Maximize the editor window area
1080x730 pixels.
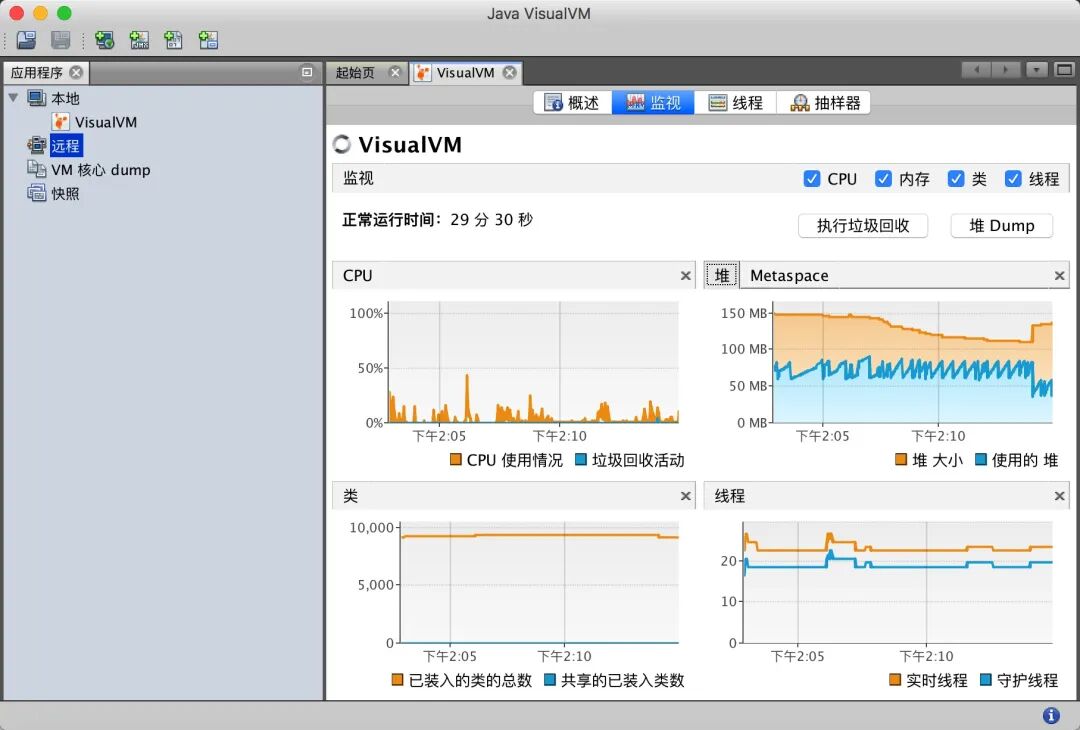[1064, 70]
